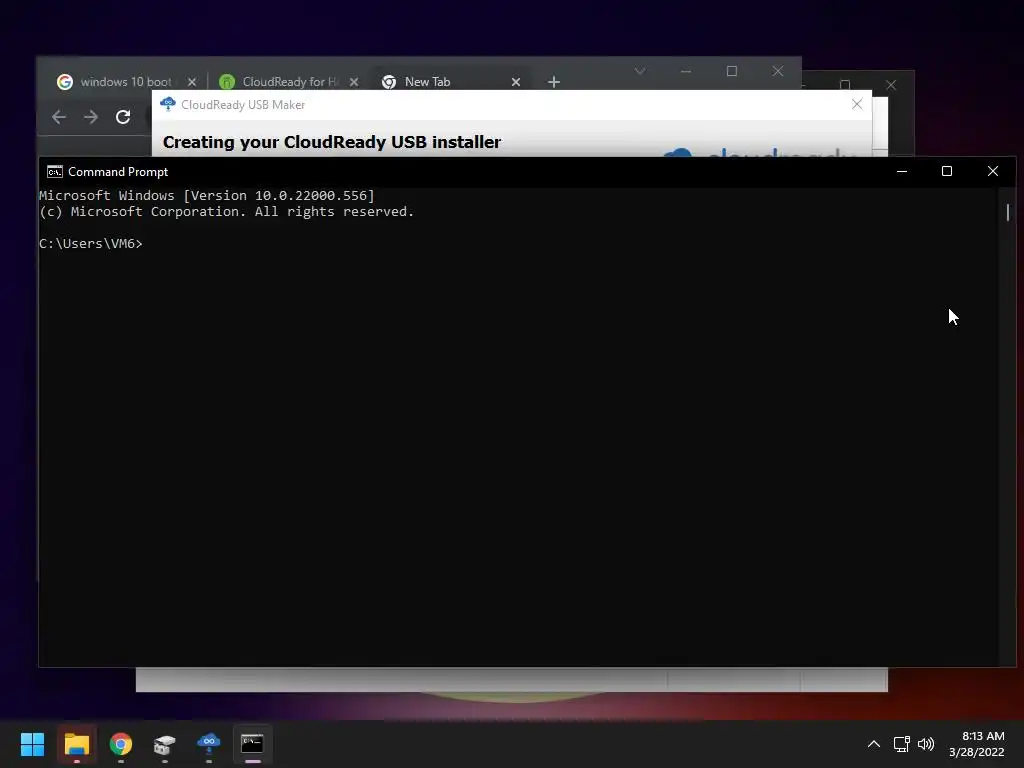Close the CloudReady for H tab
The image size is (1024, 768).
coord(354,82)
